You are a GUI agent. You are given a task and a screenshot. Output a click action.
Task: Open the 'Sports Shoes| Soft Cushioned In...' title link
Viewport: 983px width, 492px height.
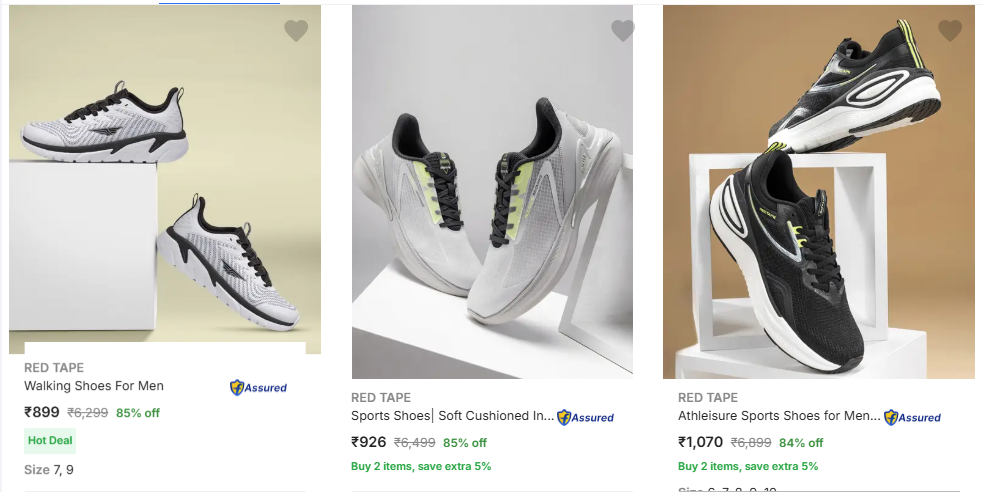point(452,416)
